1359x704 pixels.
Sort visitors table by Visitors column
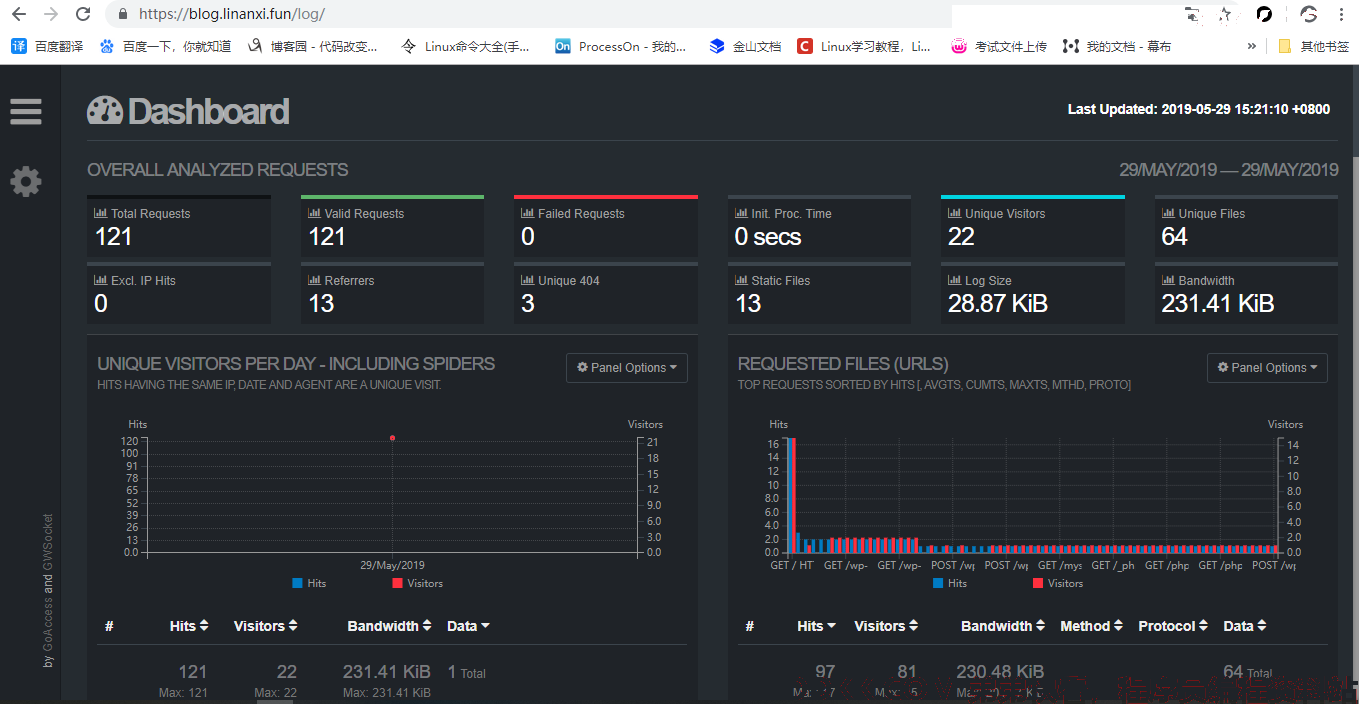point(266,626)
